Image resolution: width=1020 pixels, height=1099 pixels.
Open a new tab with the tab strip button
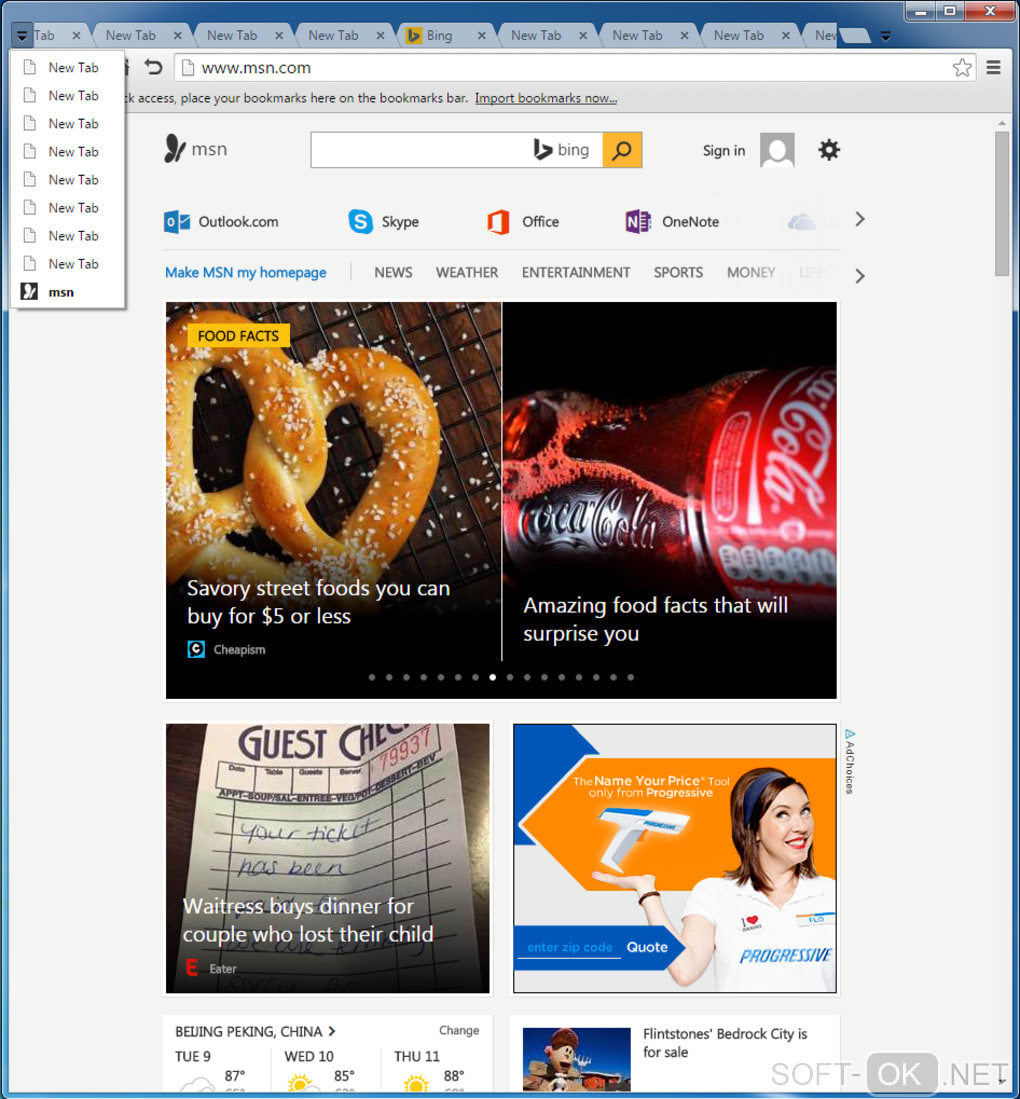pos(855,36)
